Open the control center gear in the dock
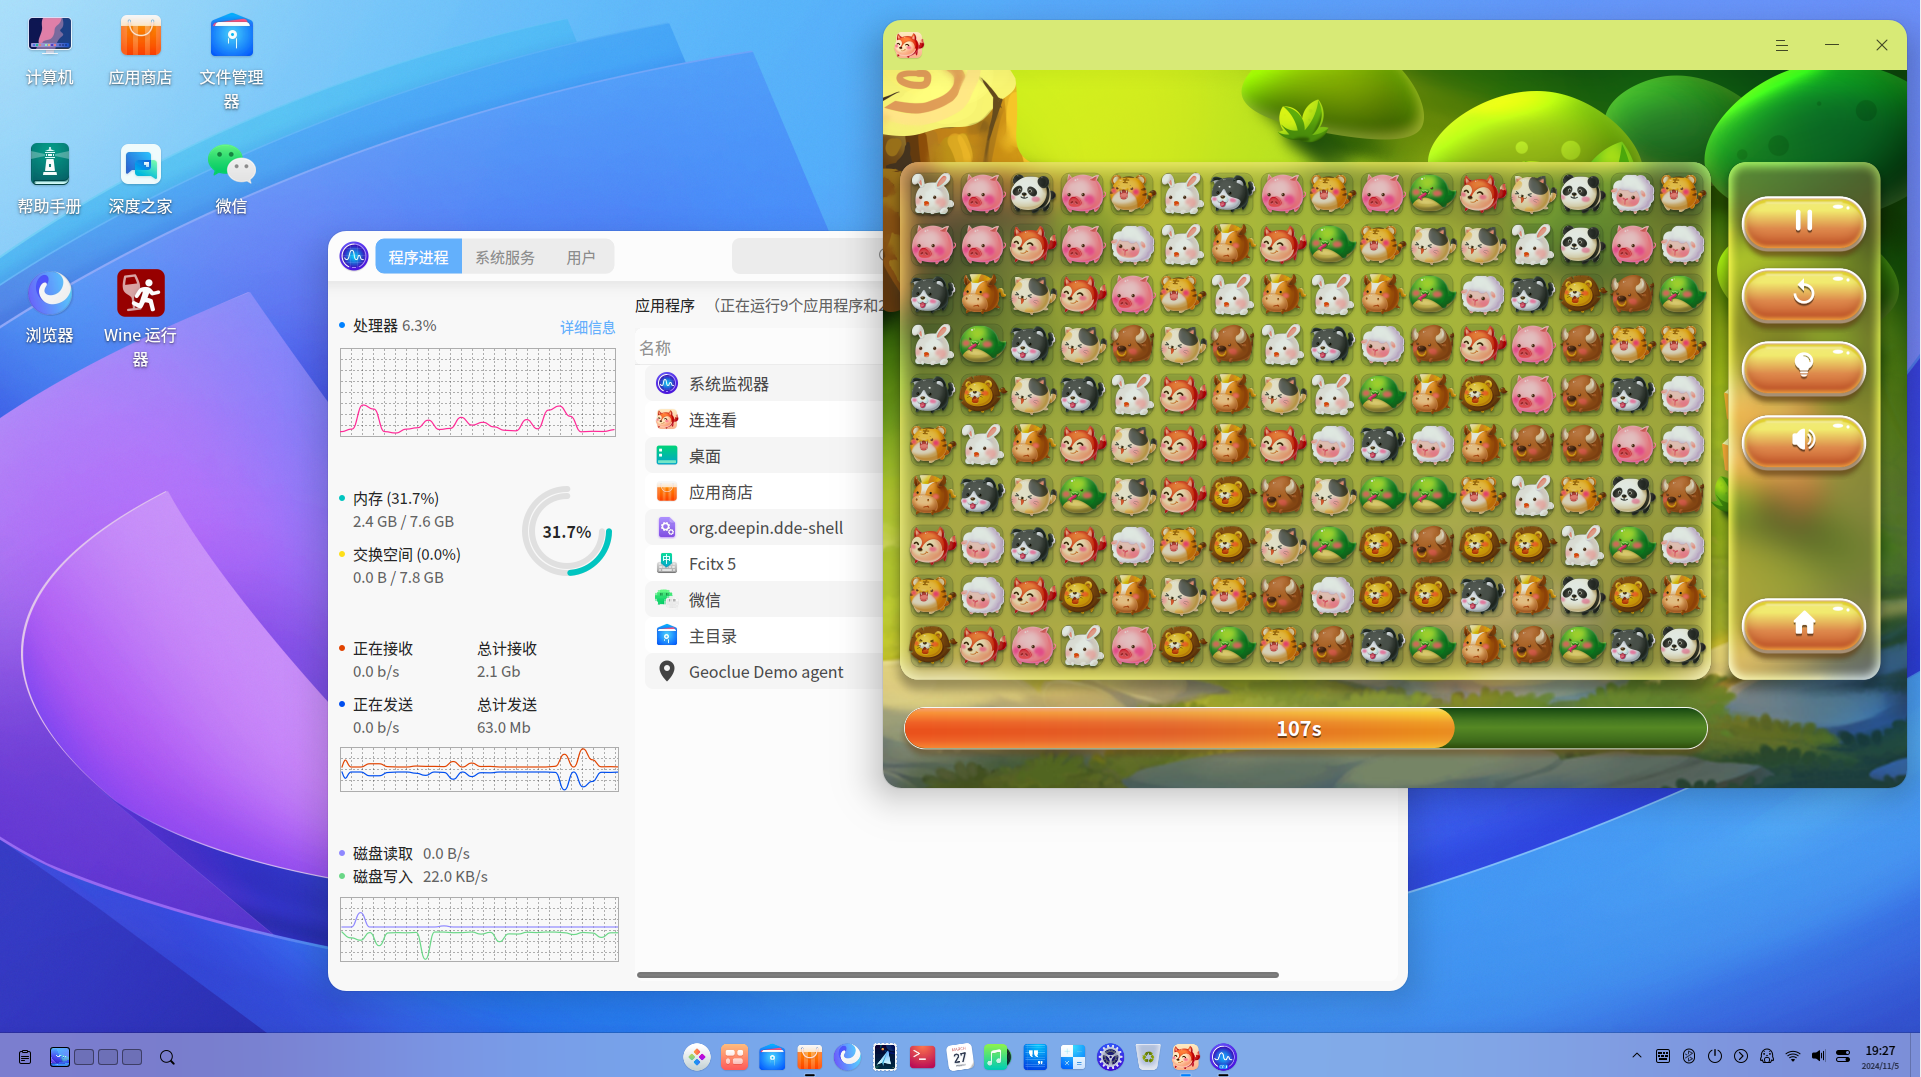 coord(1110,1057)
